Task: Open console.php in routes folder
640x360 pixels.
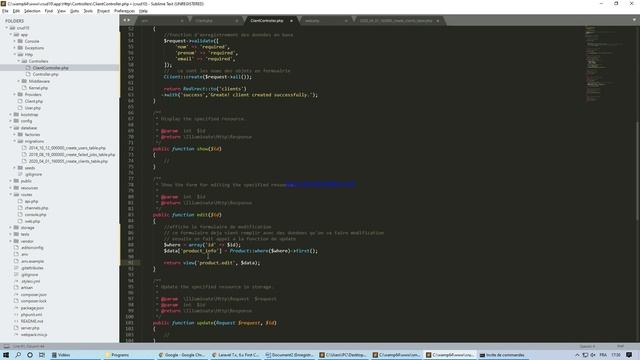Action: click(35, 215)
